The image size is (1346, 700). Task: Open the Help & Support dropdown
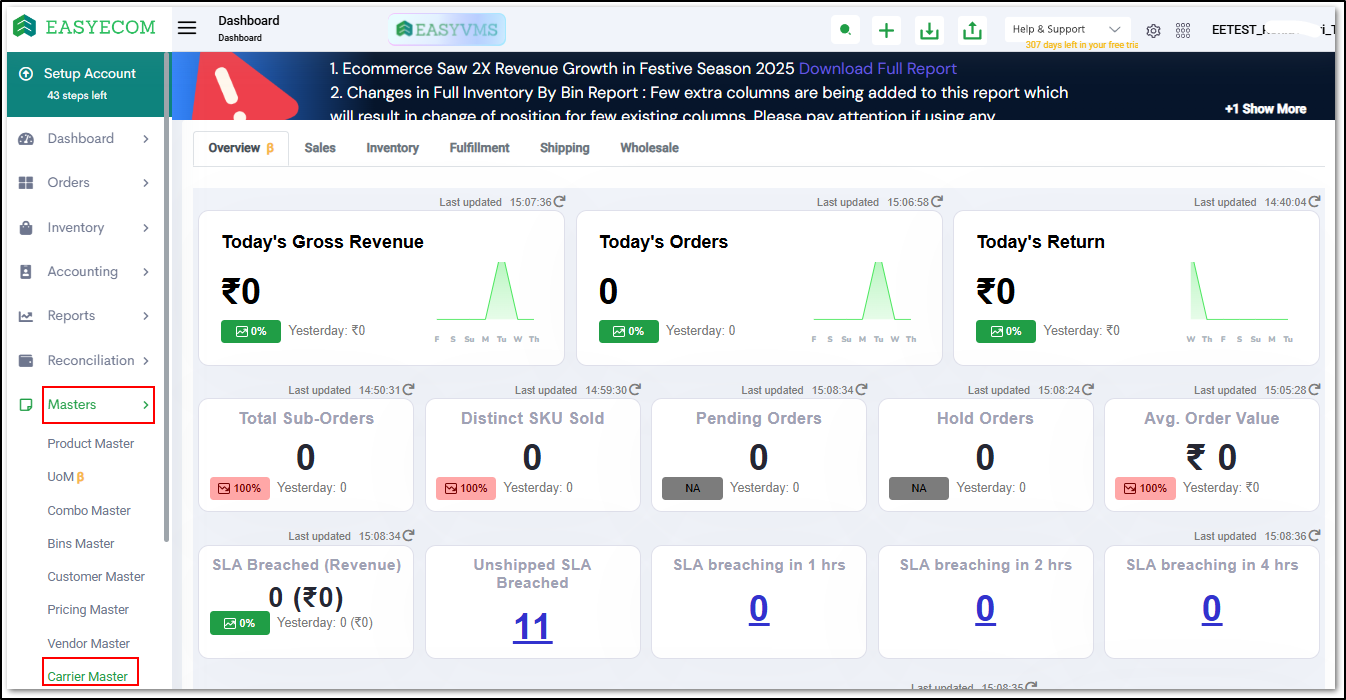click(1067, 30)
